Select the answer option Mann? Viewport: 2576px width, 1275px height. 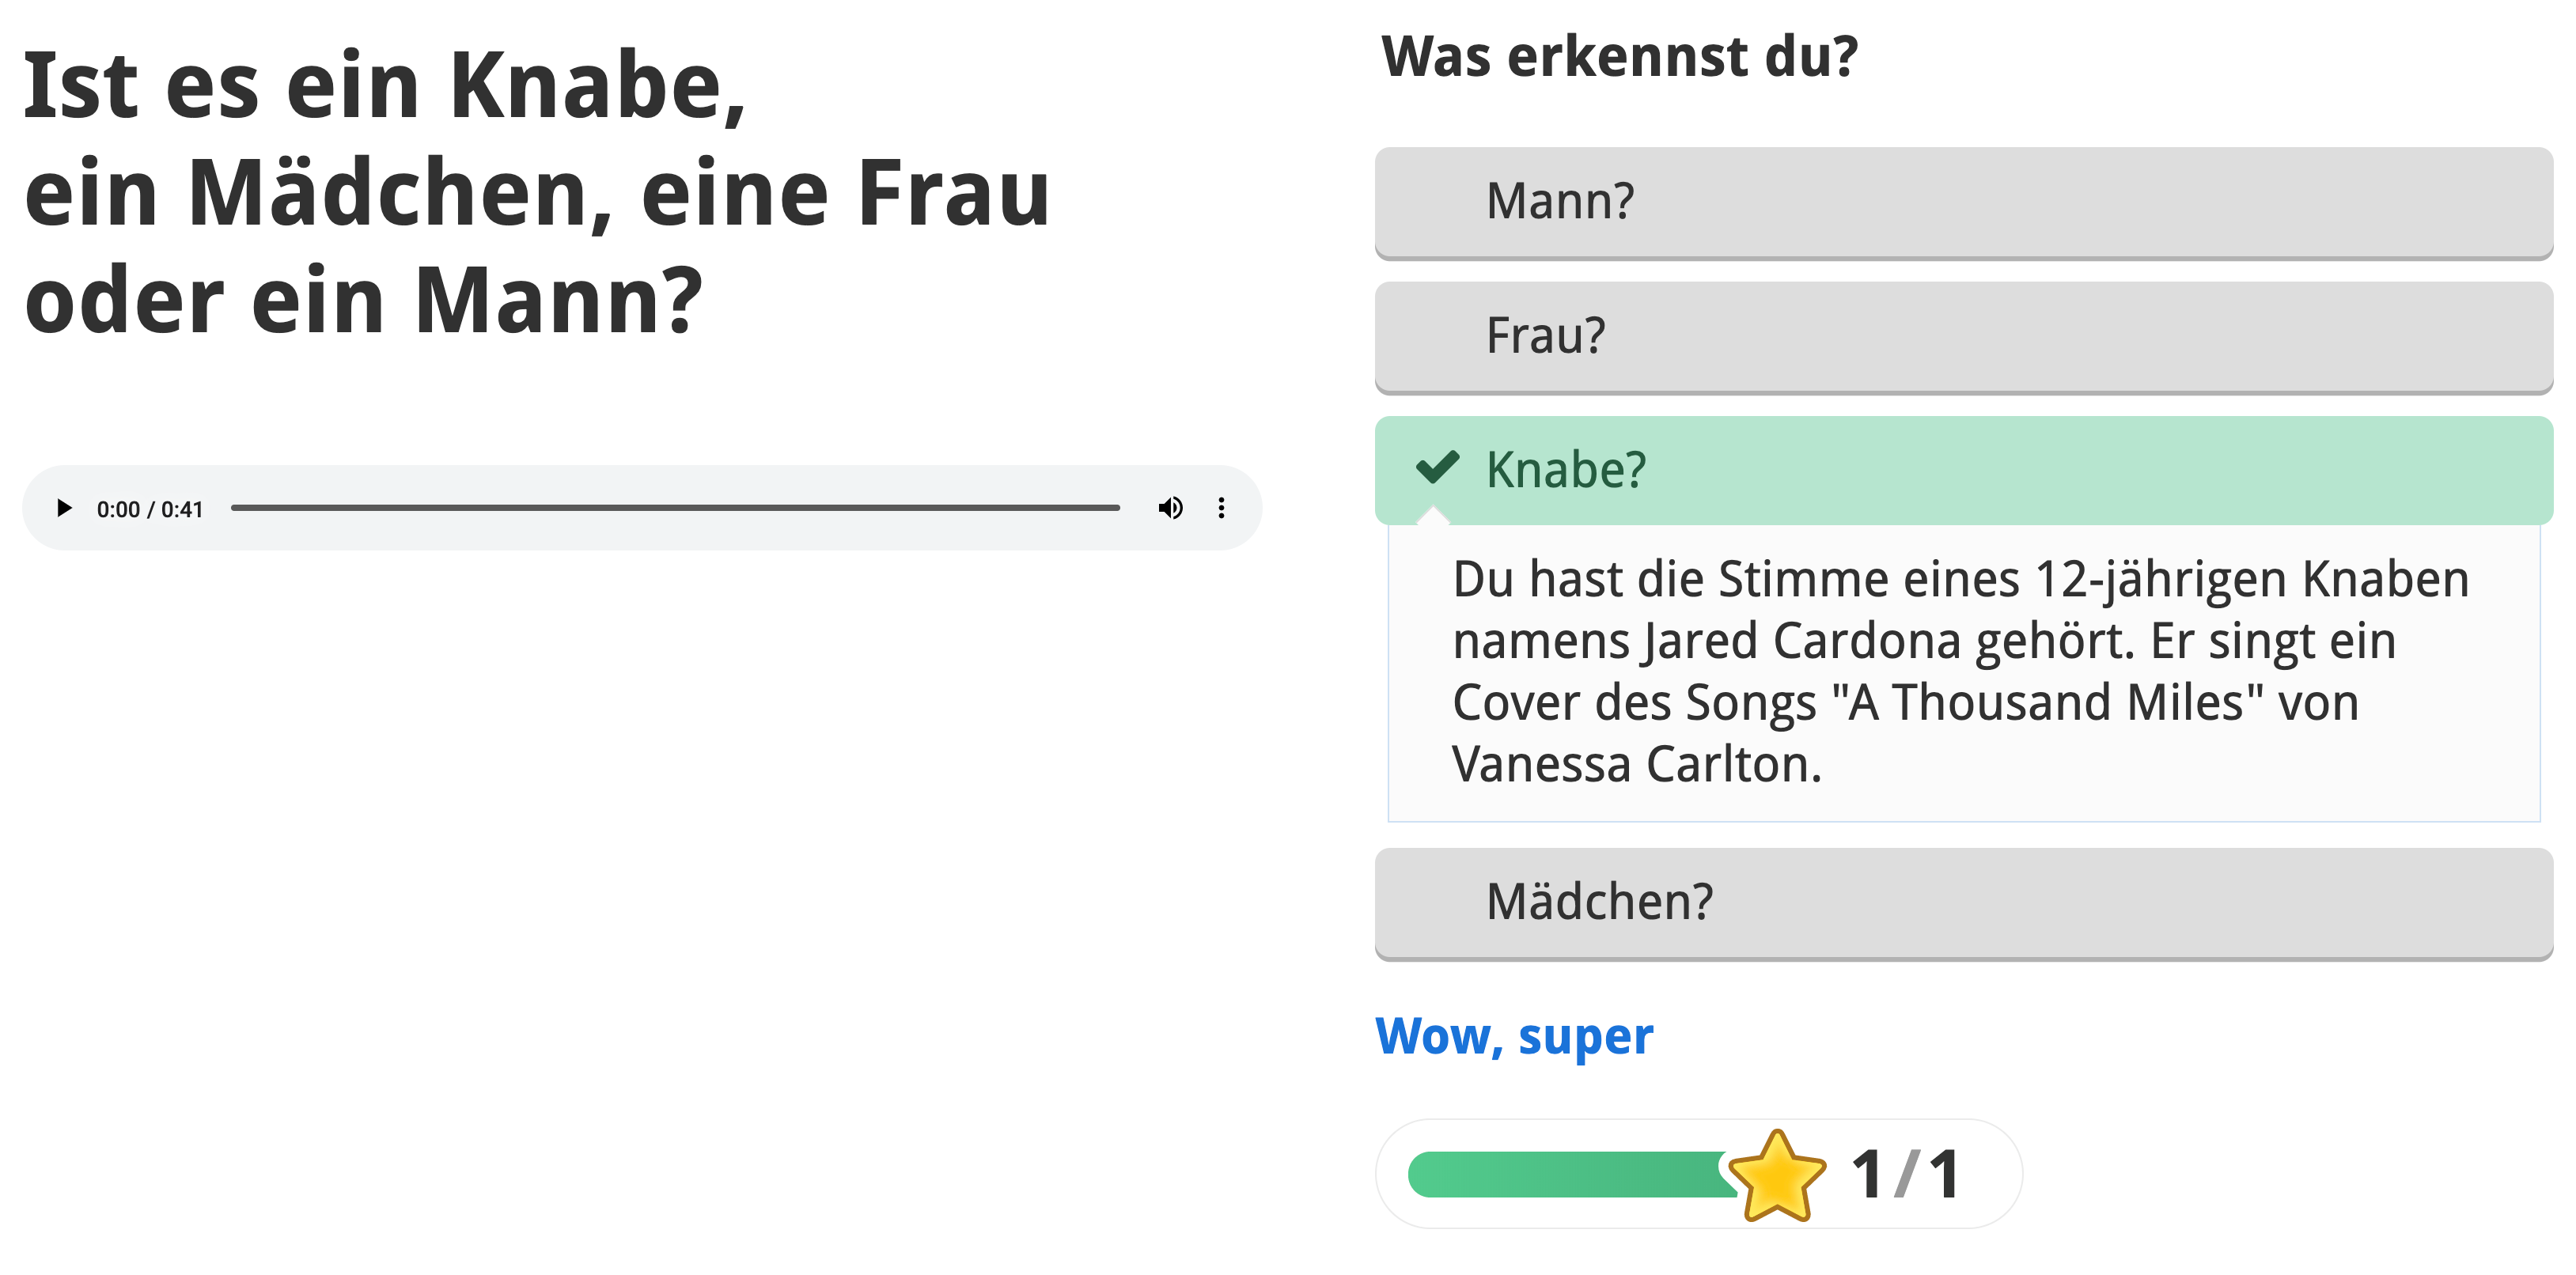tap(1963, 202)
